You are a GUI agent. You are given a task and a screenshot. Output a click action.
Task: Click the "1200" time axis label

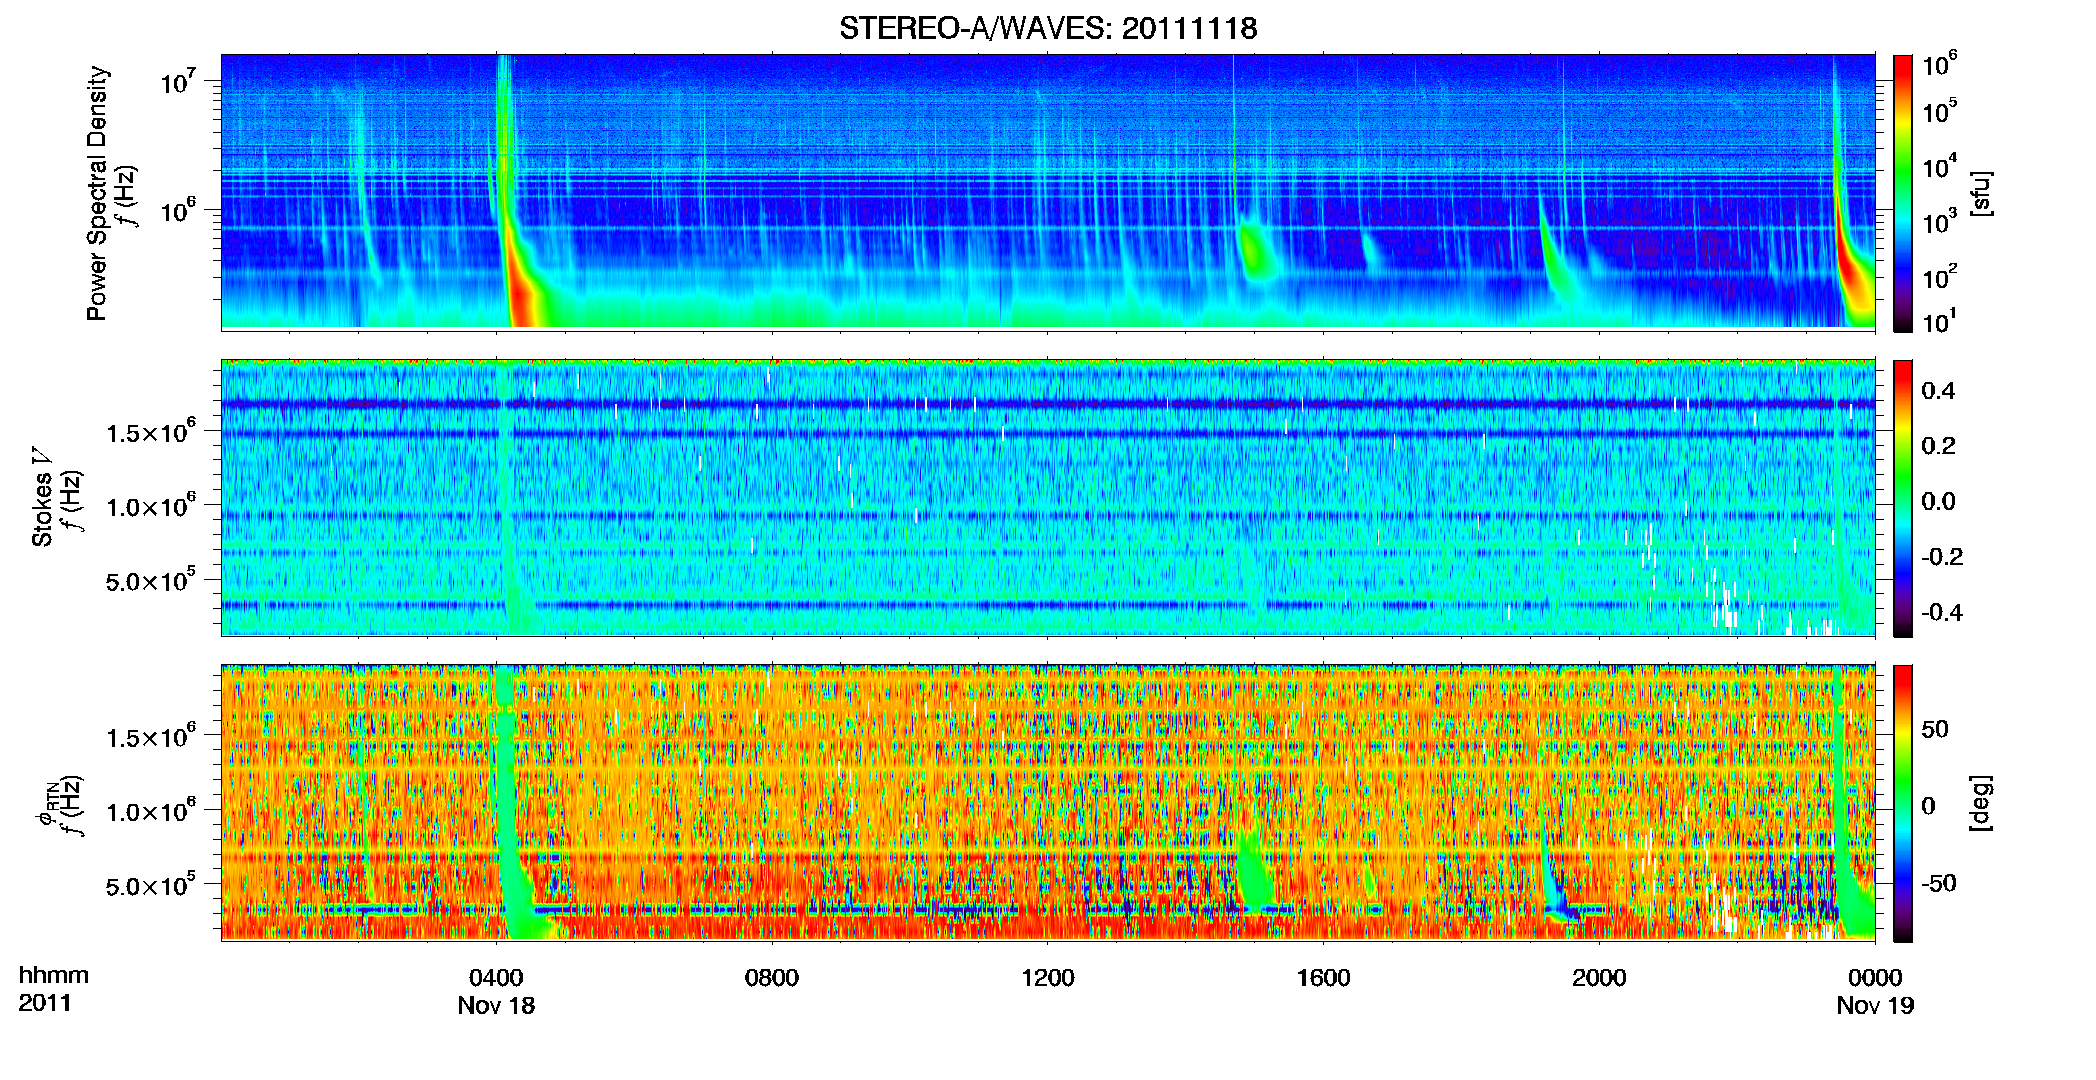tap(1048, 978)
